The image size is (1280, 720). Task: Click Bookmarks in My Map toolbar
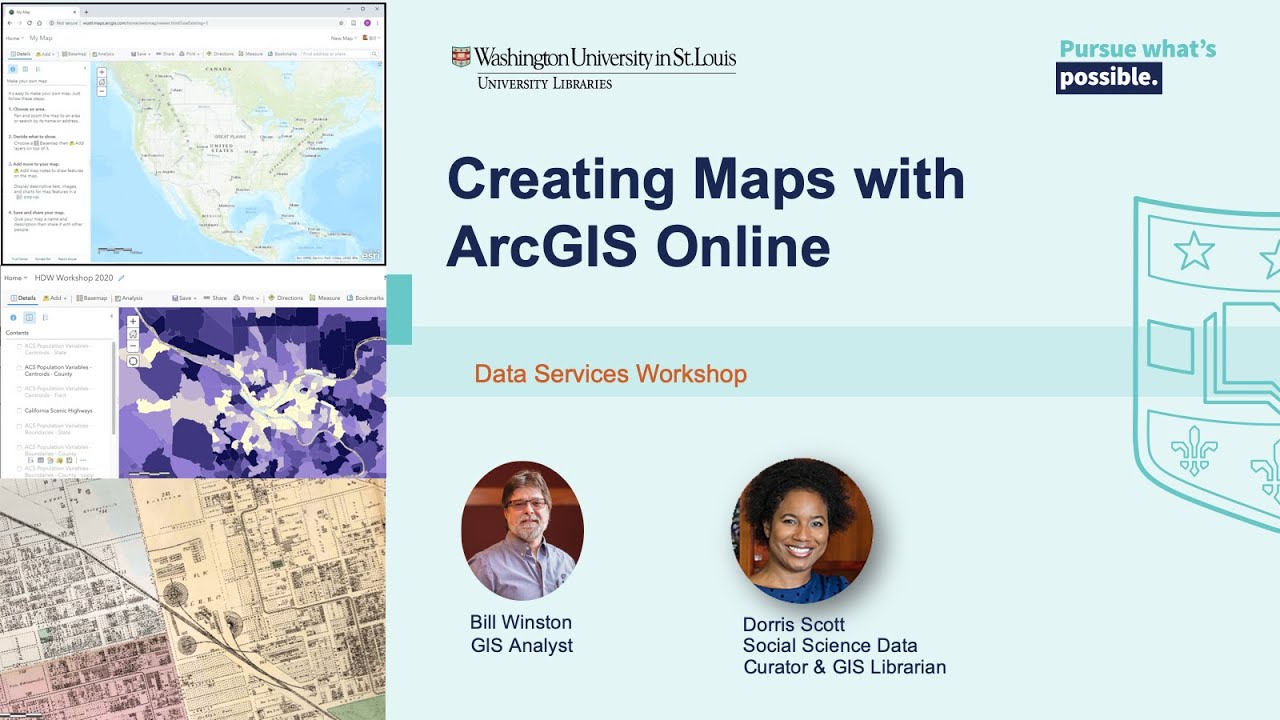[x=282, y=54]
